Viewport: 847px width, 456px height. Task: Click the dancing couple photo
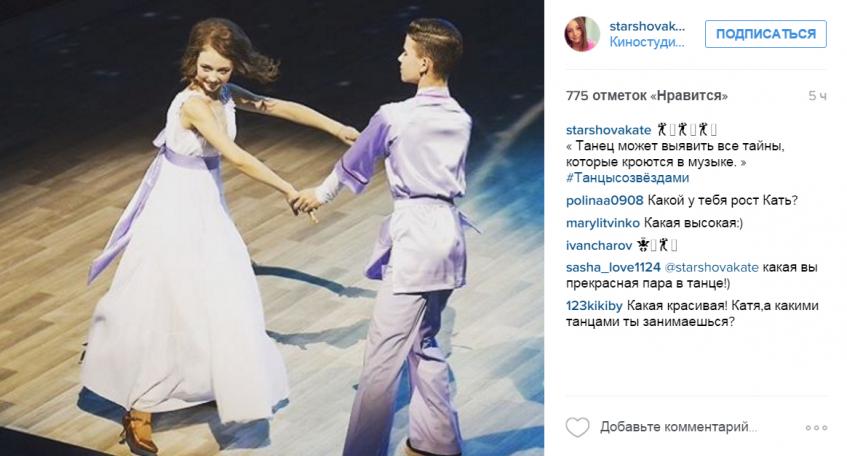(272, 228)
